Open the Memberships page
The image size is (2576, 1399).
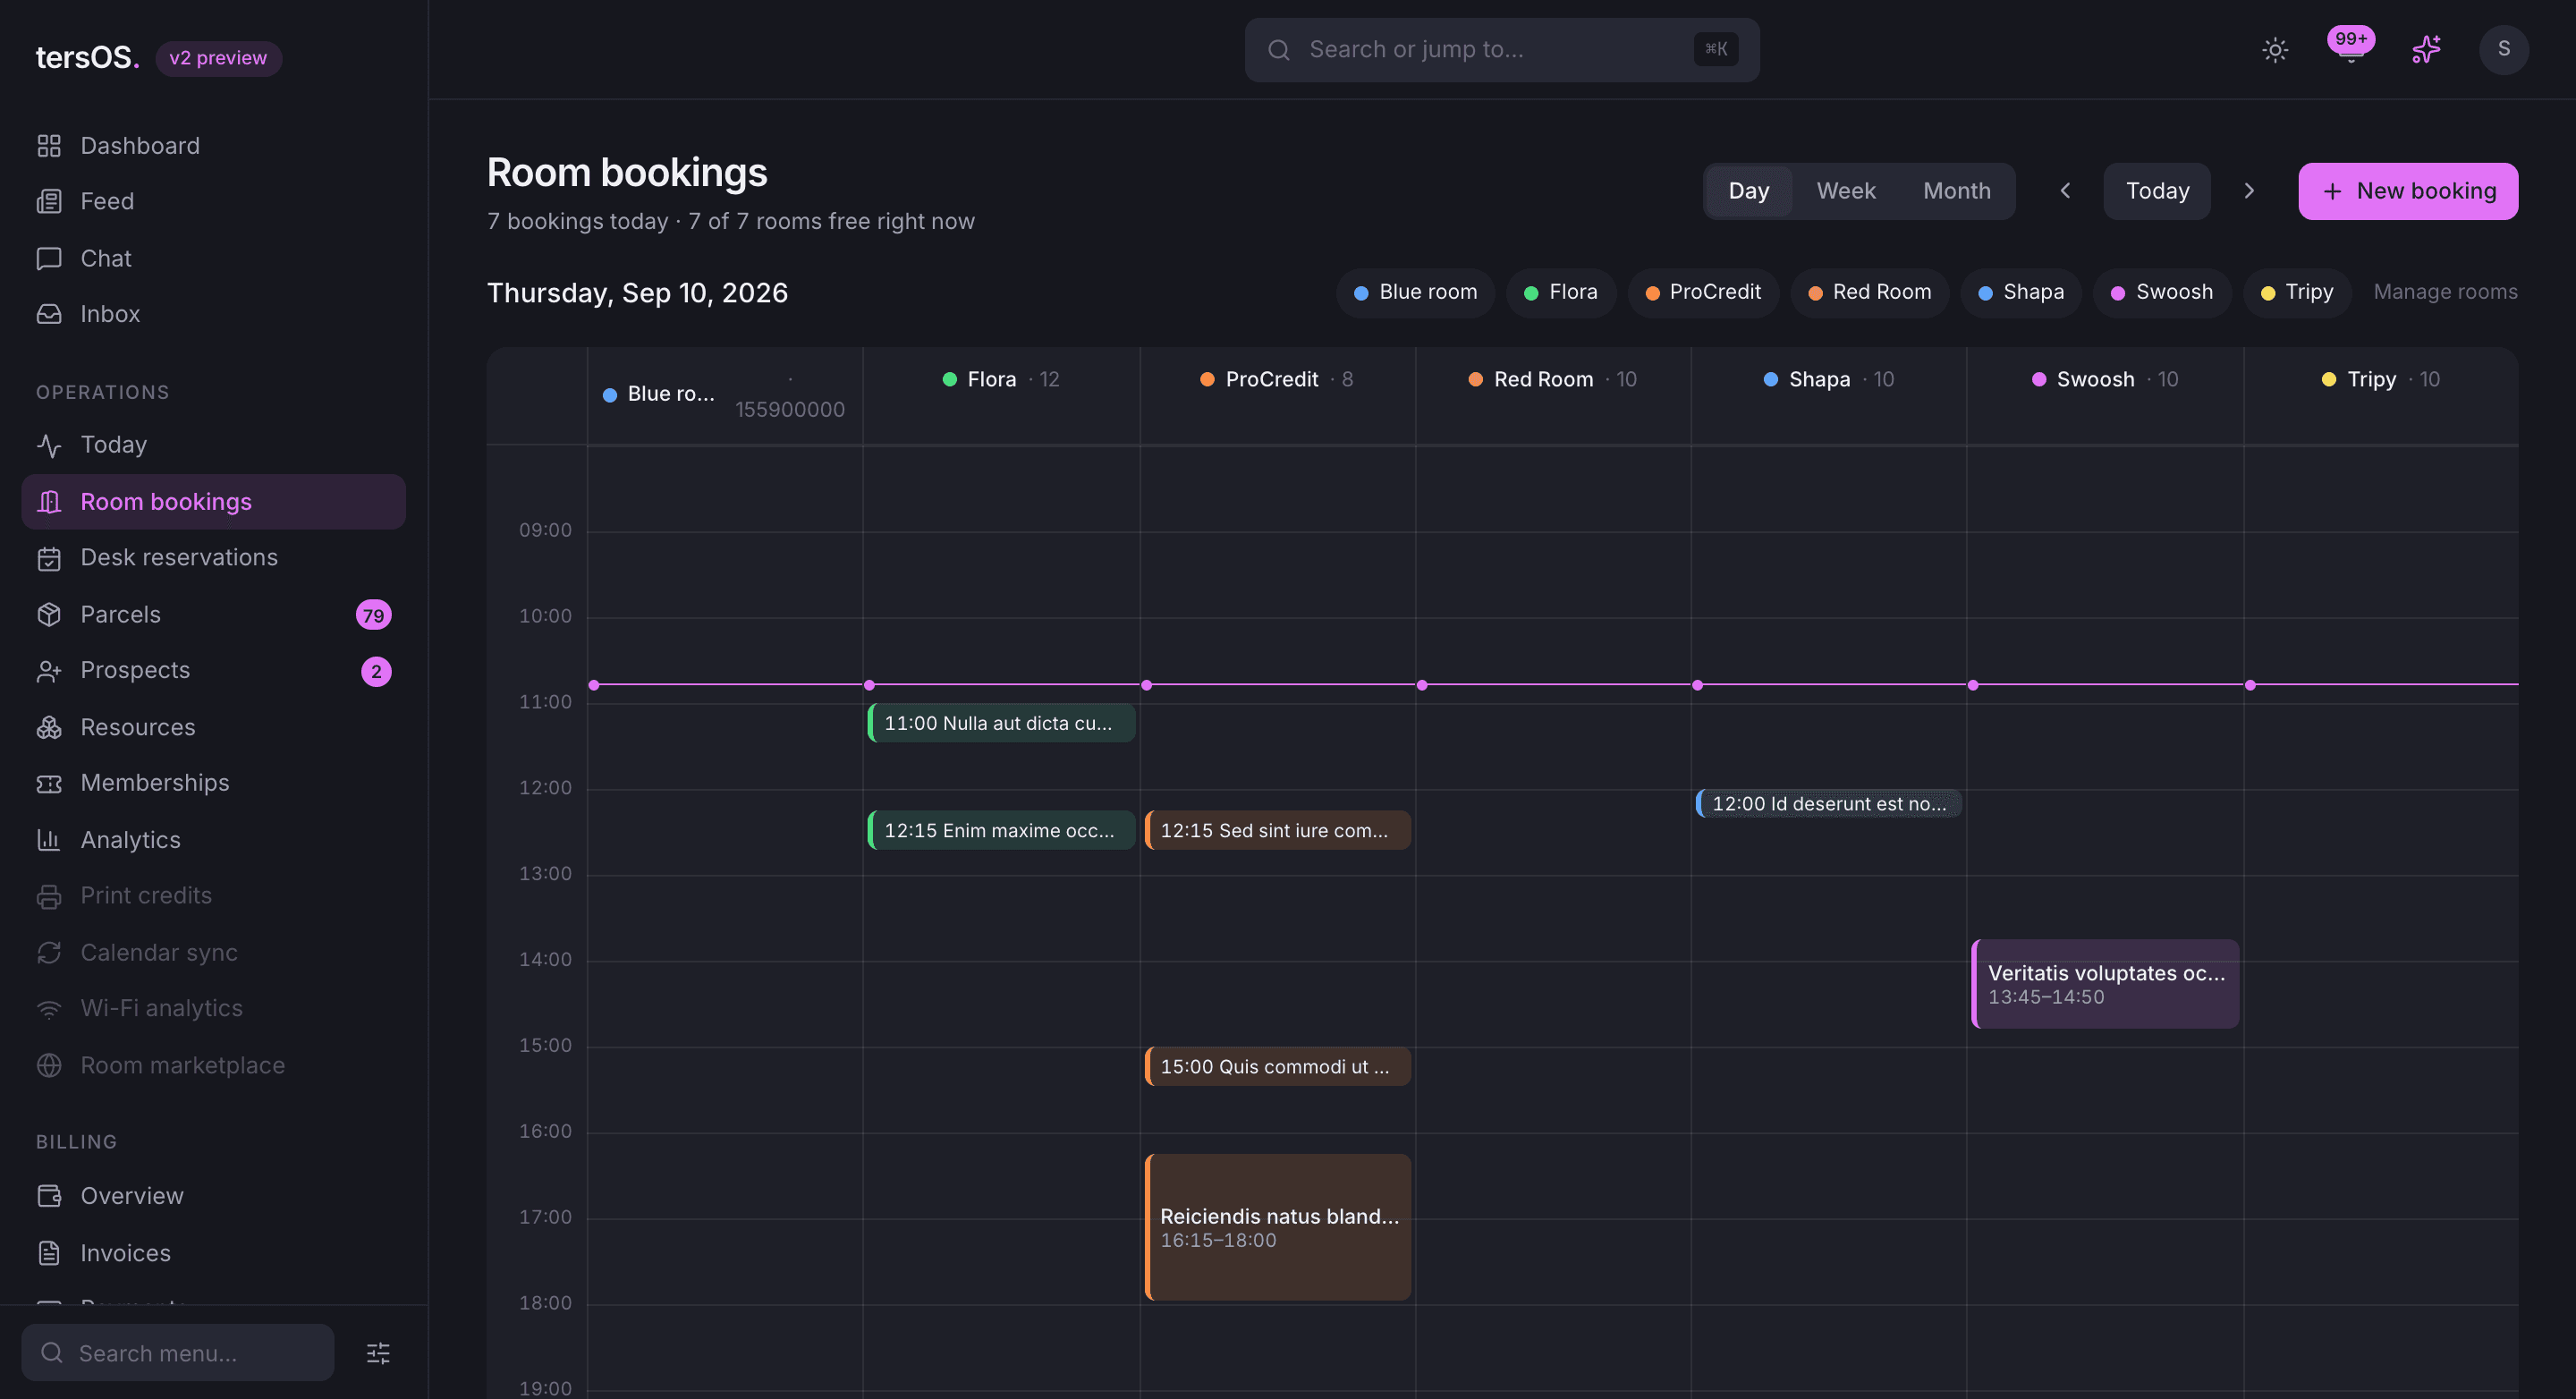(213, 783)
